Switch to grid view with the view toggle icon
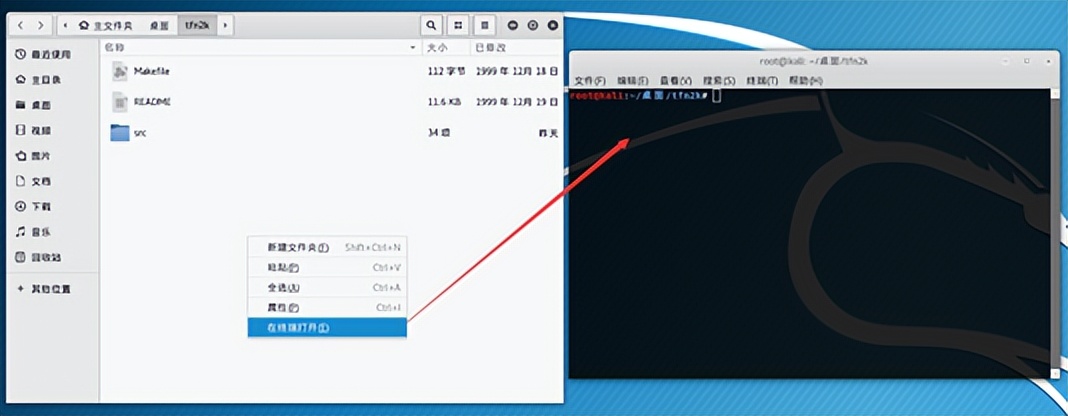 tap(458, 25)
